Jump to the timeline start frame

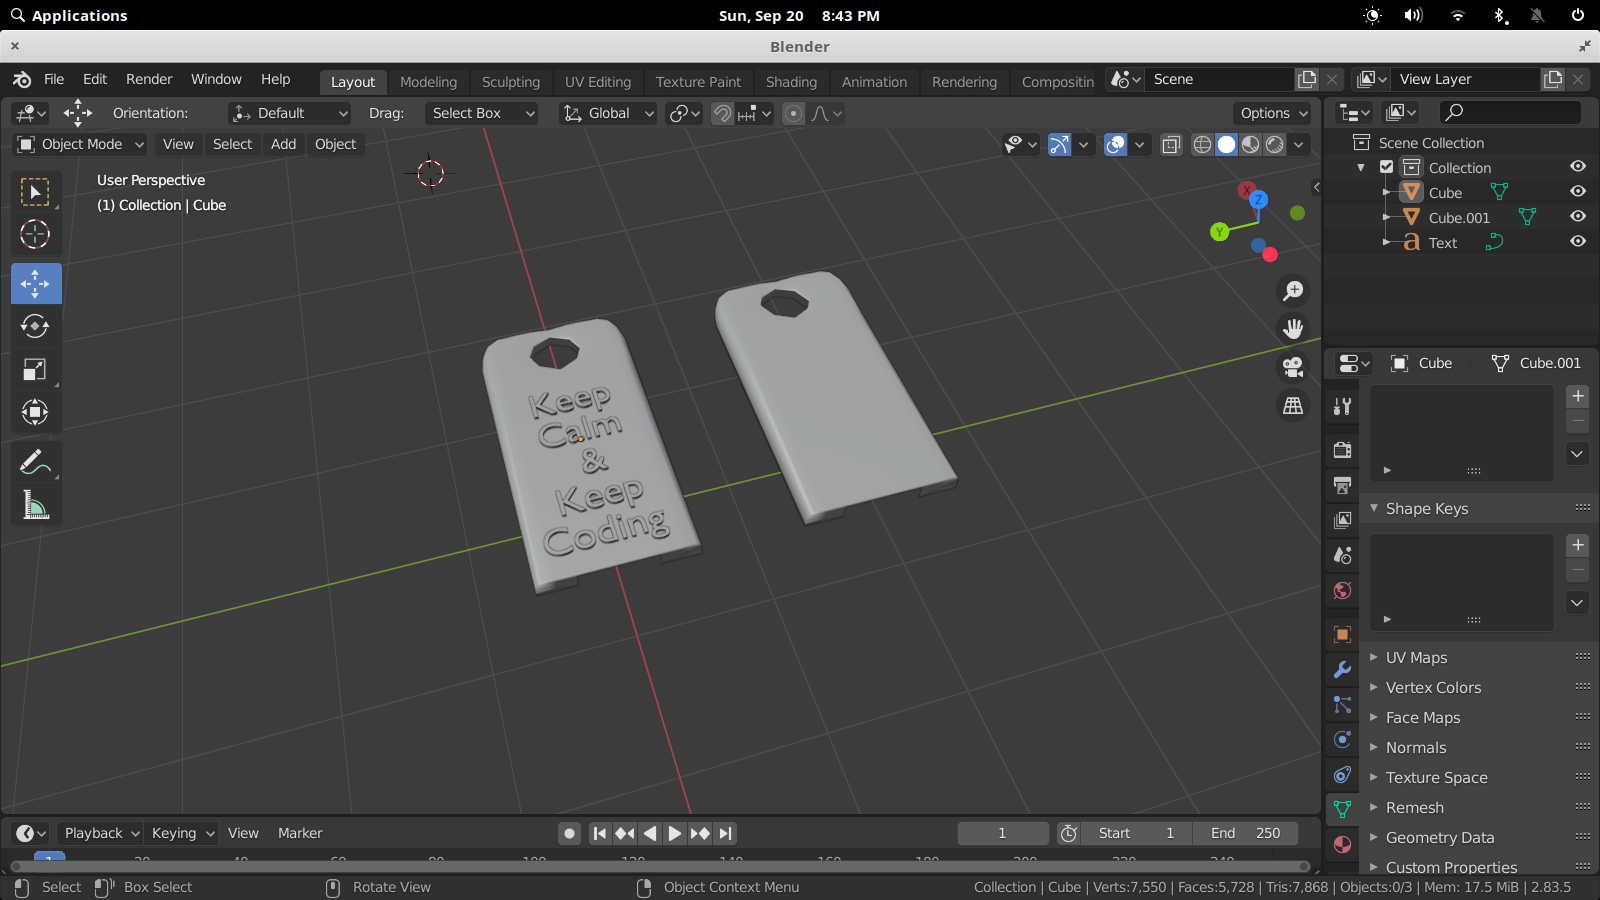click(x=599, y=833)
